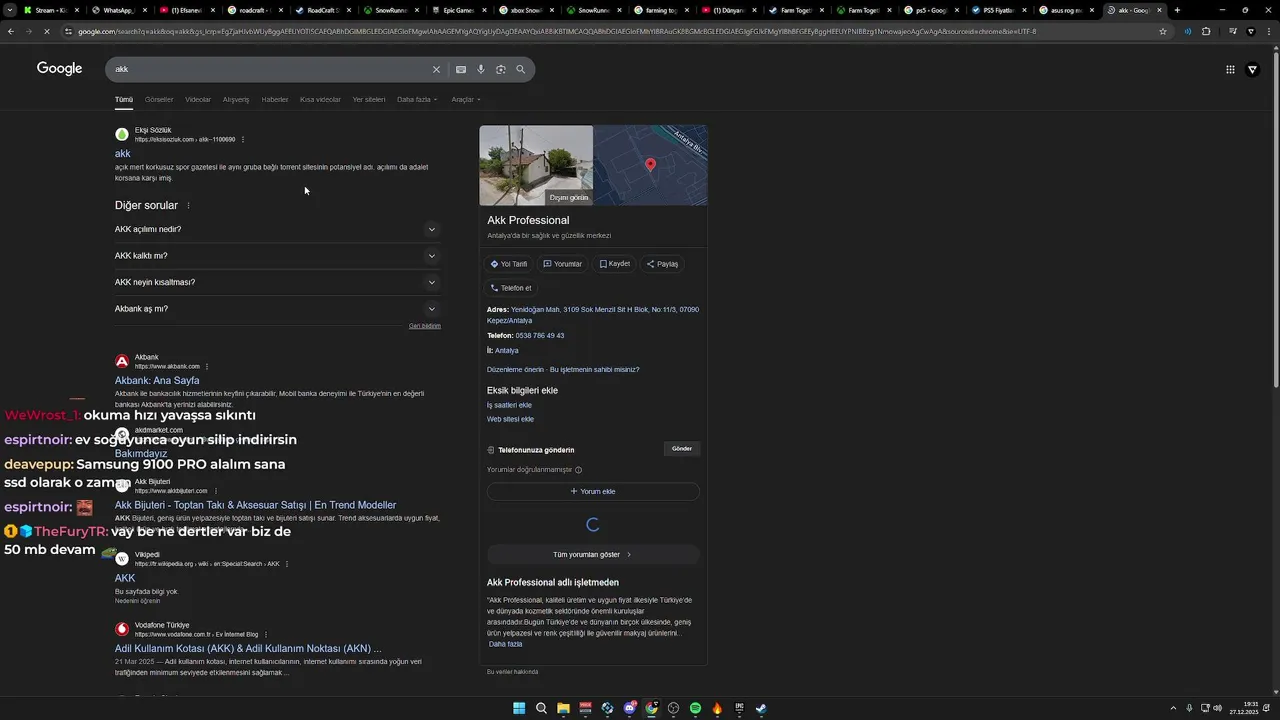Click 'Düzenleme önerin' link
The image size is (1280, 720).
tap(515, 369)
